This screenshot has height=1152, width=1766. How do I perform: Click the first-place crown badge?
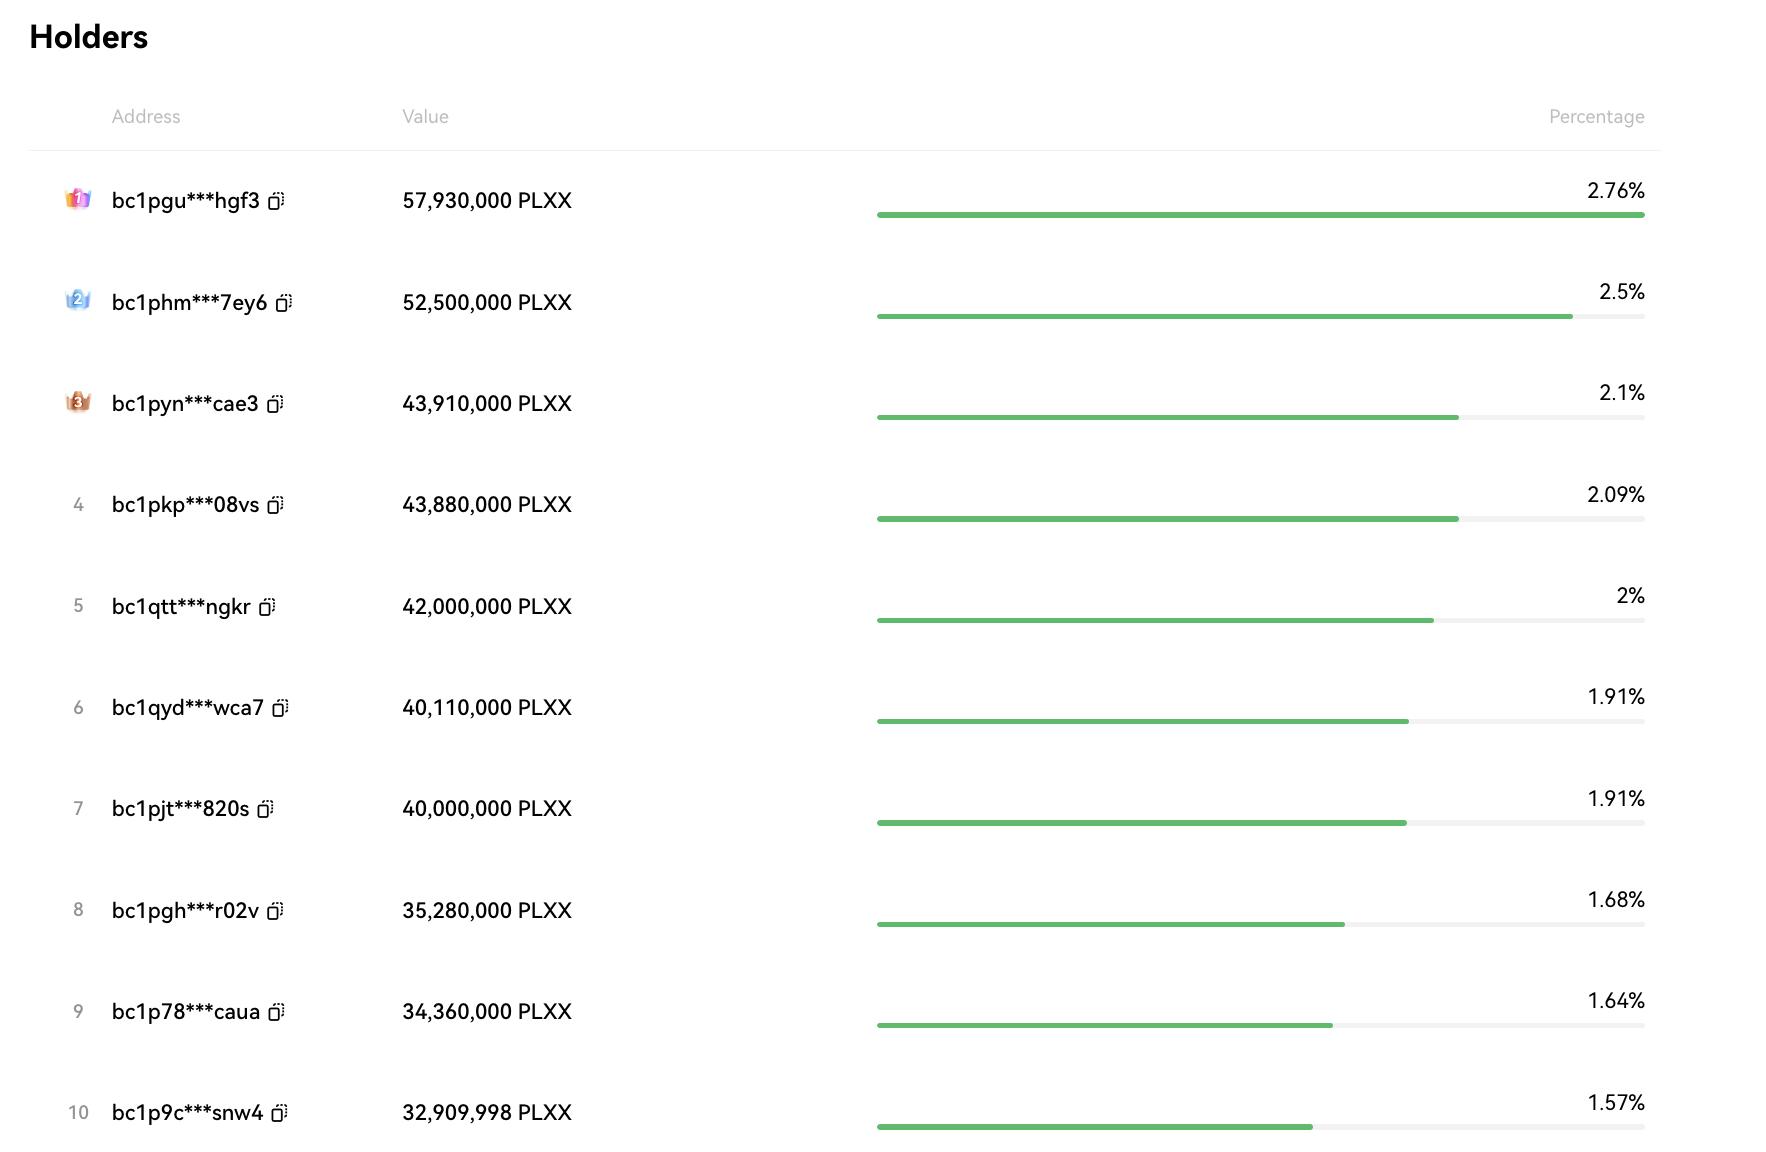coord(78,199)
